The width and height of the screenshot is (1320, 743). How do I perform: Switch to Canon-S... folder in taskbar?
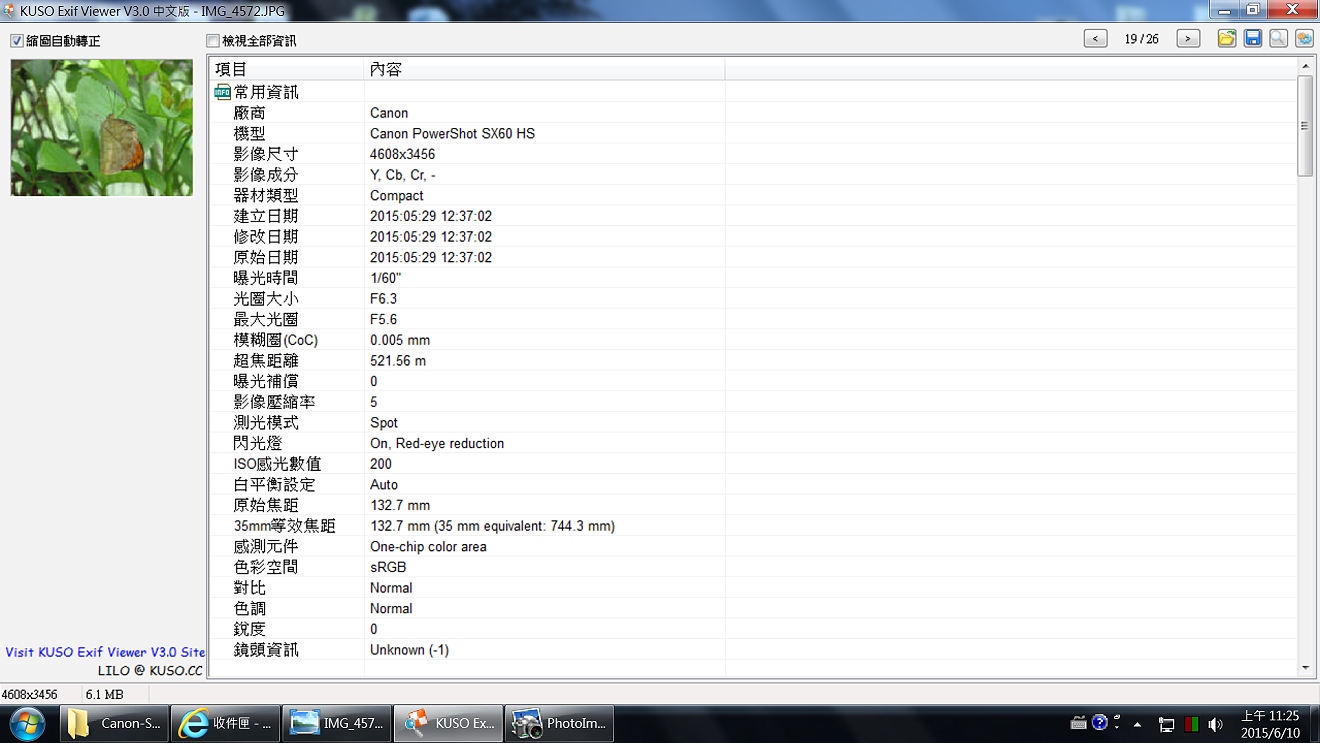(114, 723)
